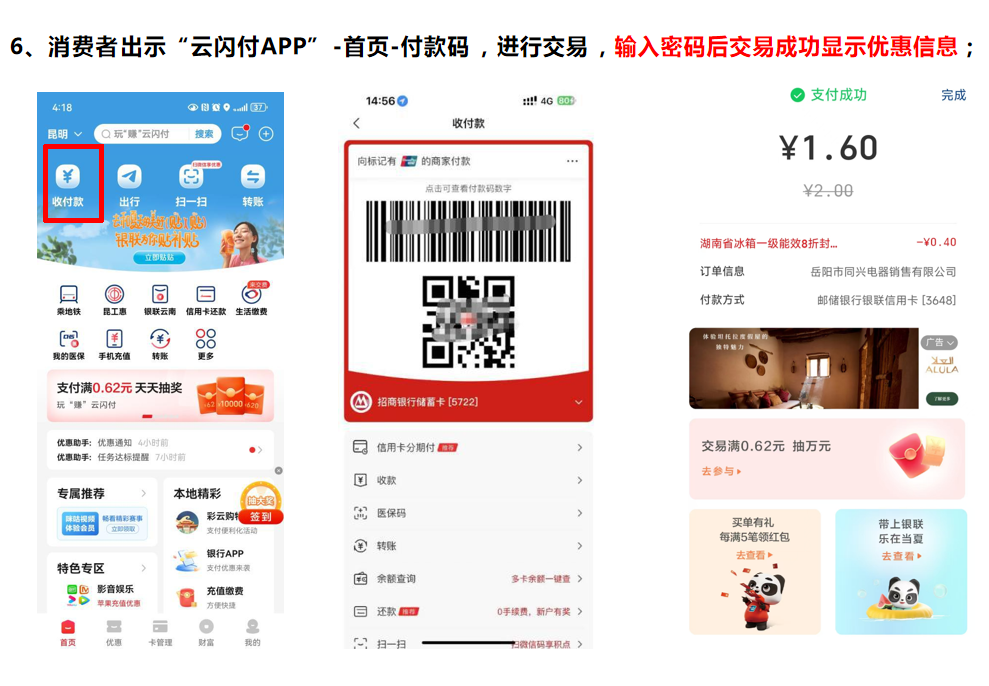
Task: Switch to the 我的 bottom tab
Action: [x=252, y=632]
